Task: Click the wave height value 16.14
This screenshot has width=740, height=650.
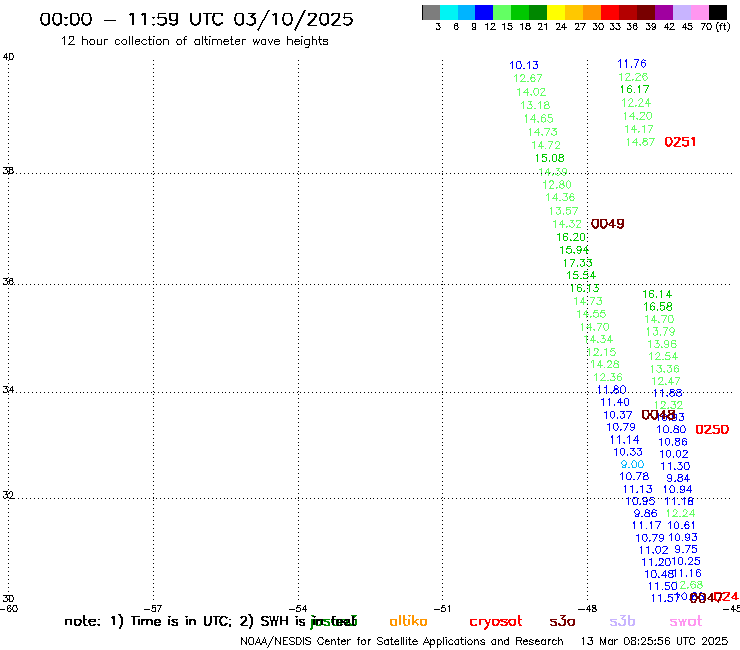Action: pos(657,294)
